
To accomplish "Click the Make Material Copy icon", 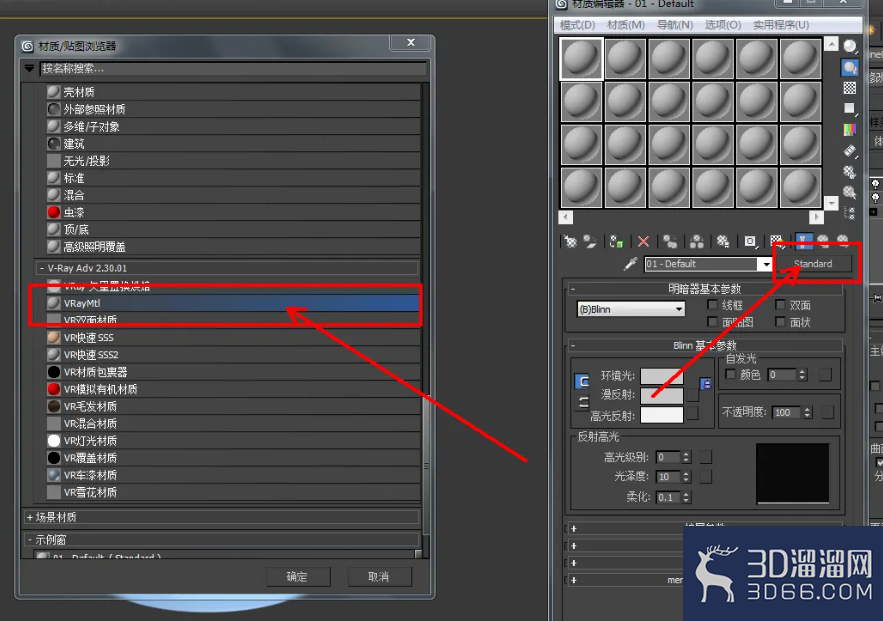I will click(x=670, y=242).
